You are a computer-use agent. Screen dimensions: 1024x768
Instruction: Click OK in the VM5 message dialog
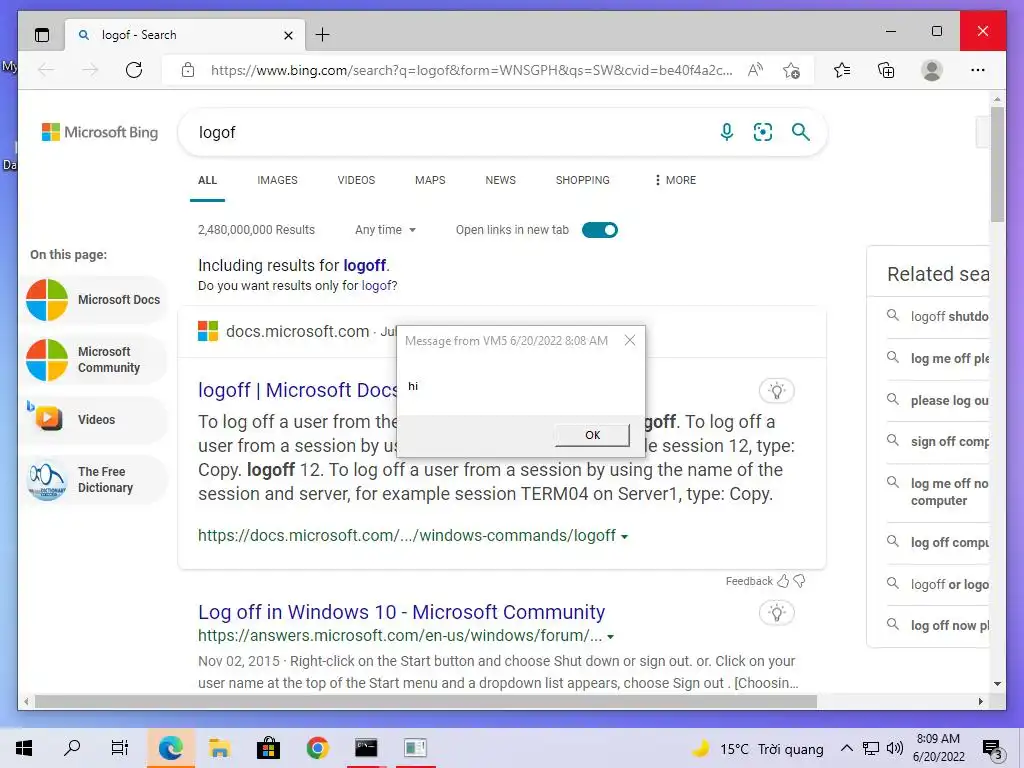592,435
